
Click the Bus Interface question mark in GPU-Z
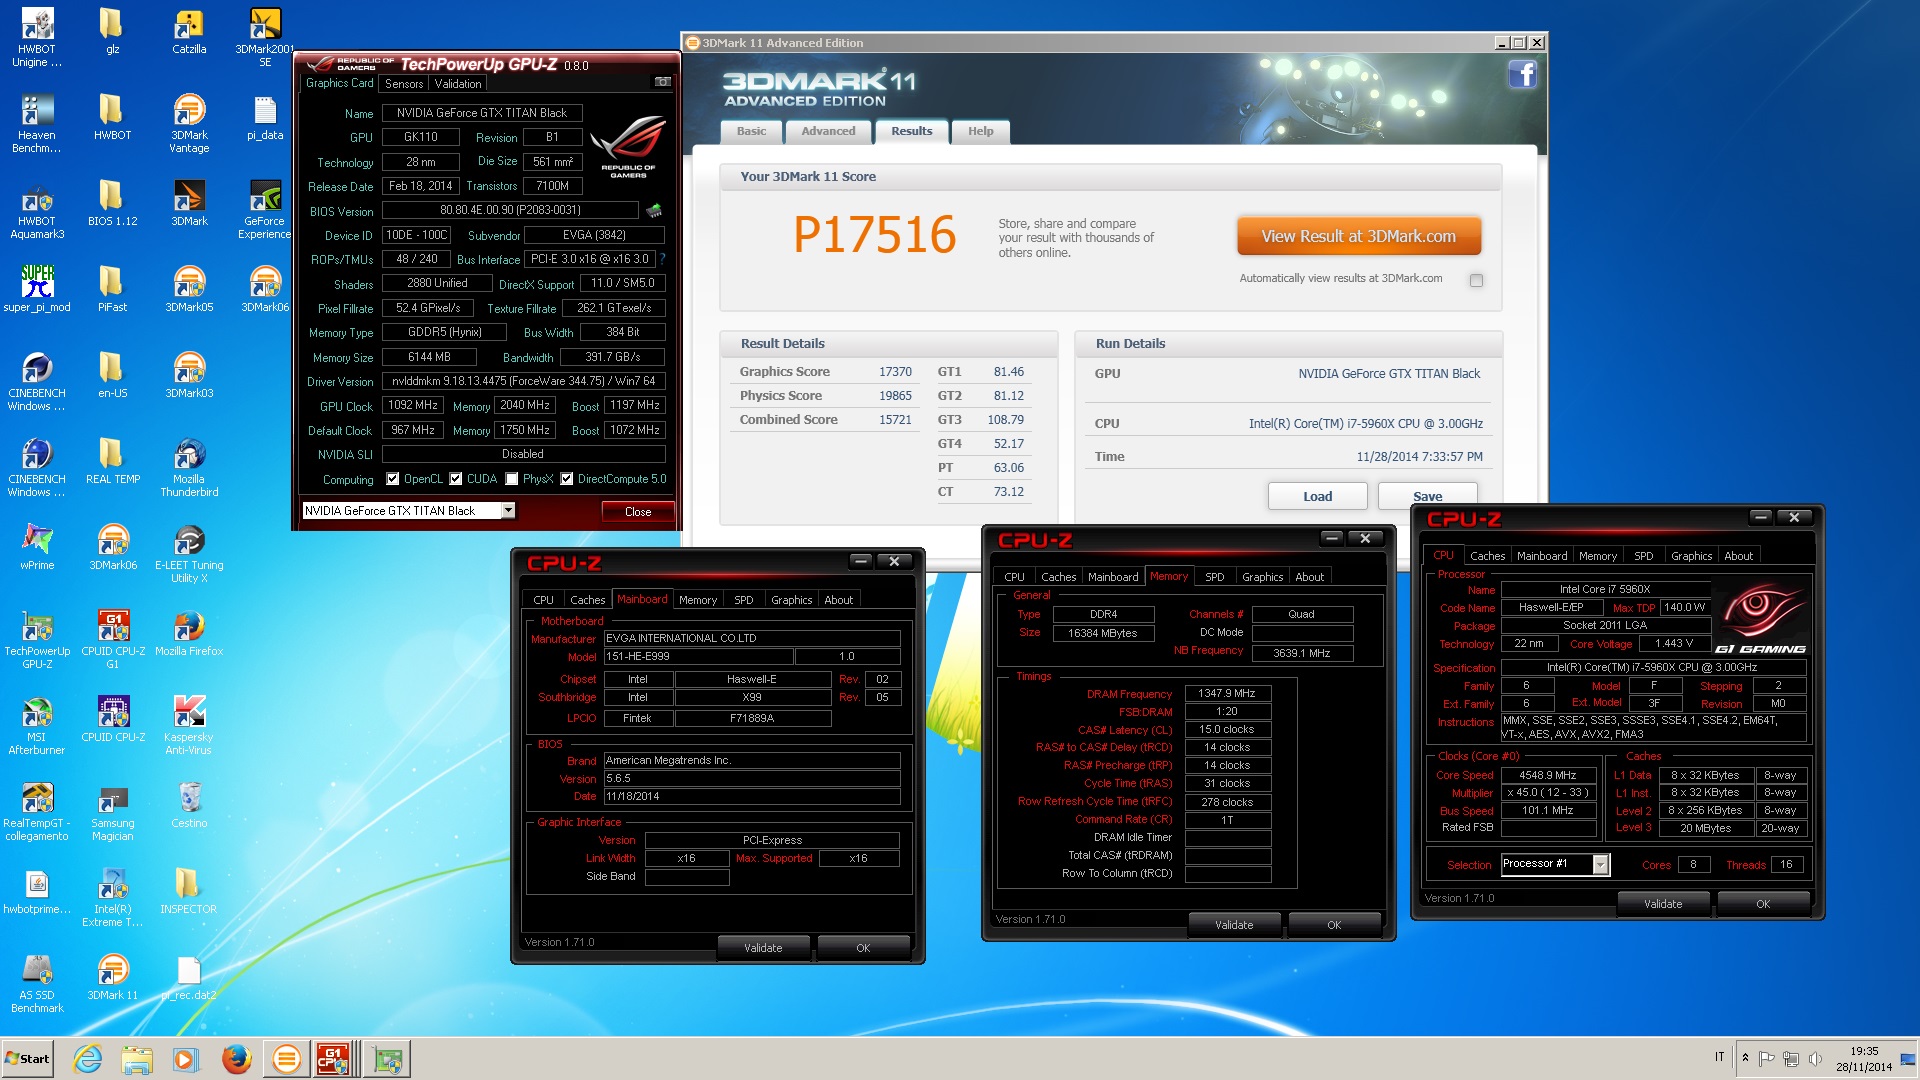coord(662,259)
